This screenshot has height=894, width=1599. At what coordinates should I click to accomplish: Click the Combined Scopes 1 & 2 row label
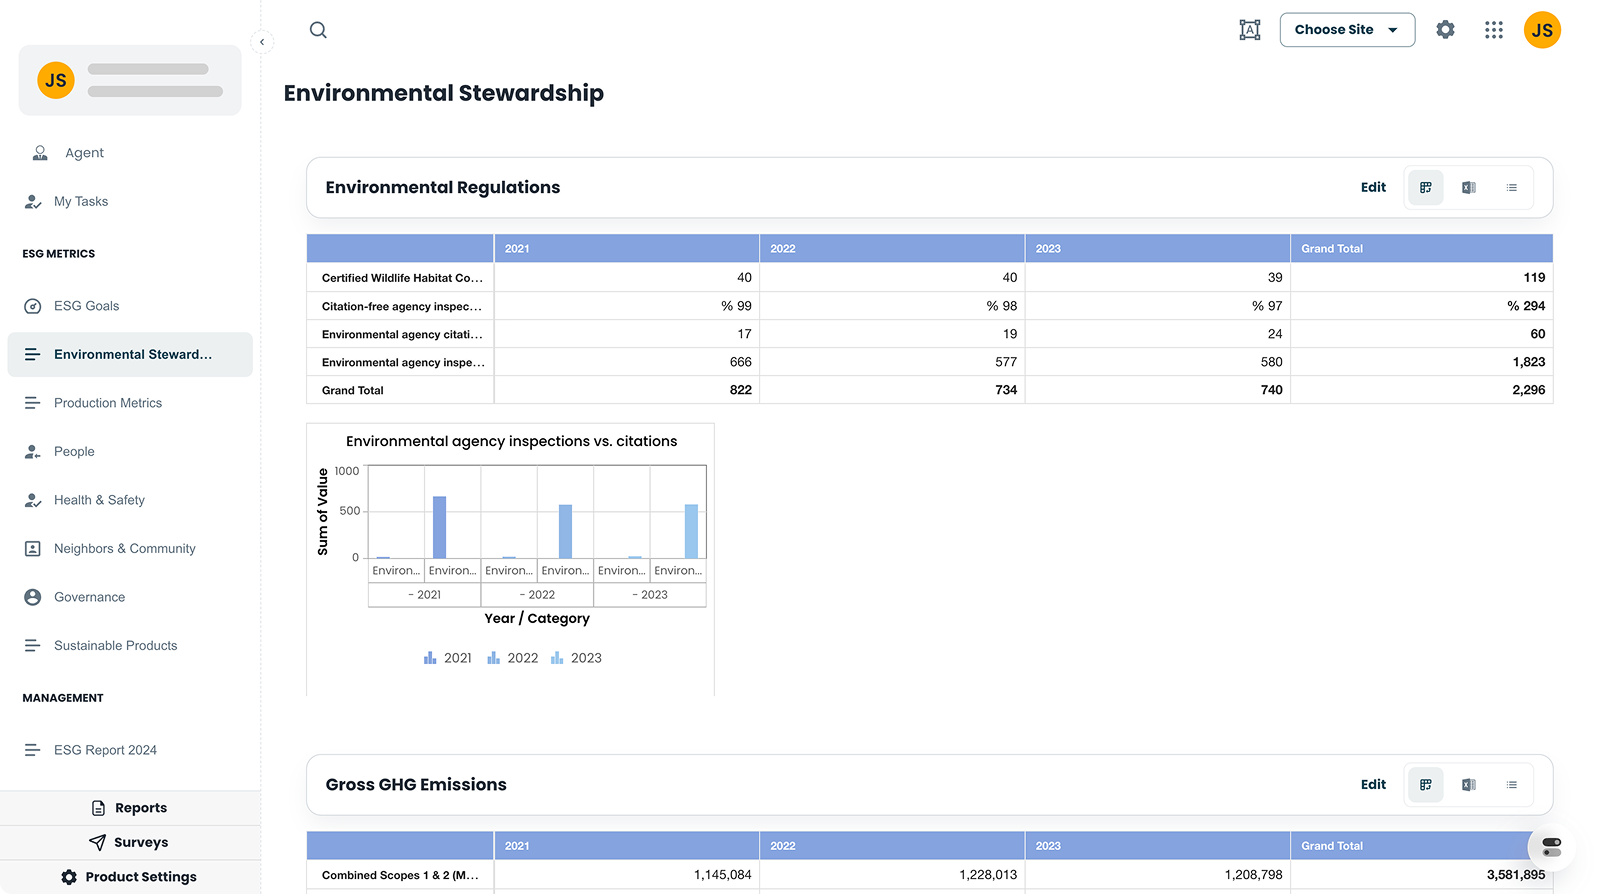(x=400, y=875)
